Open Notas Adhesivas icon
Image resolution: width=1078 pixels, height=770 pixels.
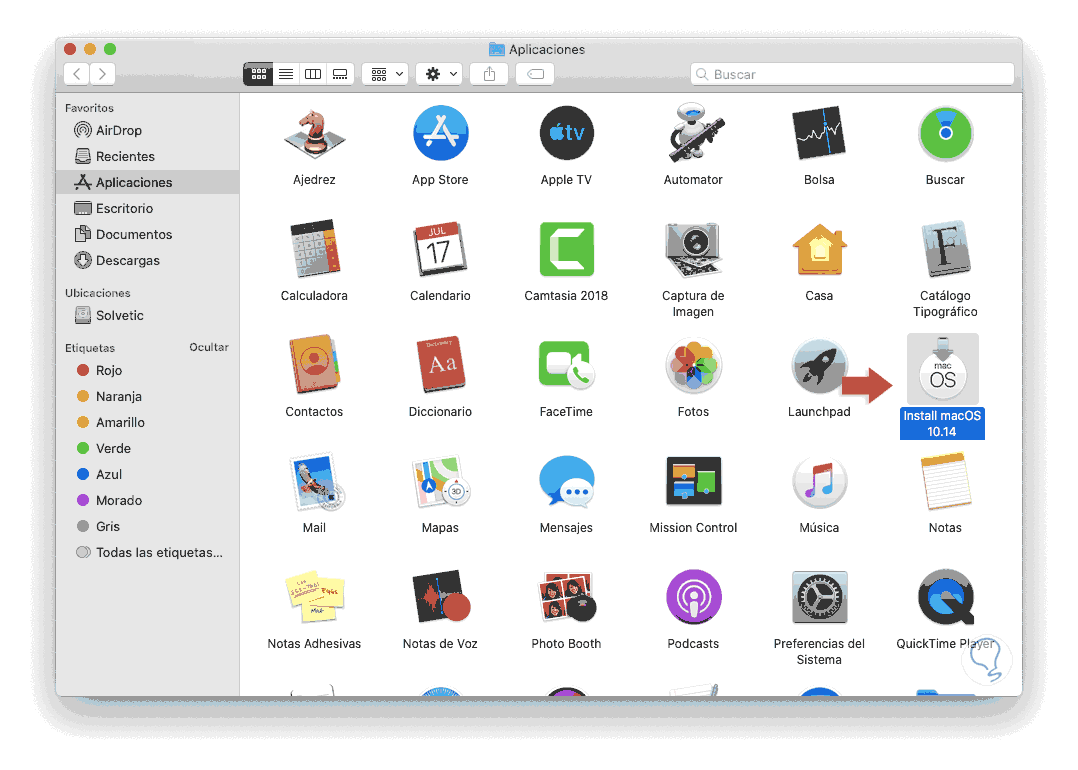(315, 597)
